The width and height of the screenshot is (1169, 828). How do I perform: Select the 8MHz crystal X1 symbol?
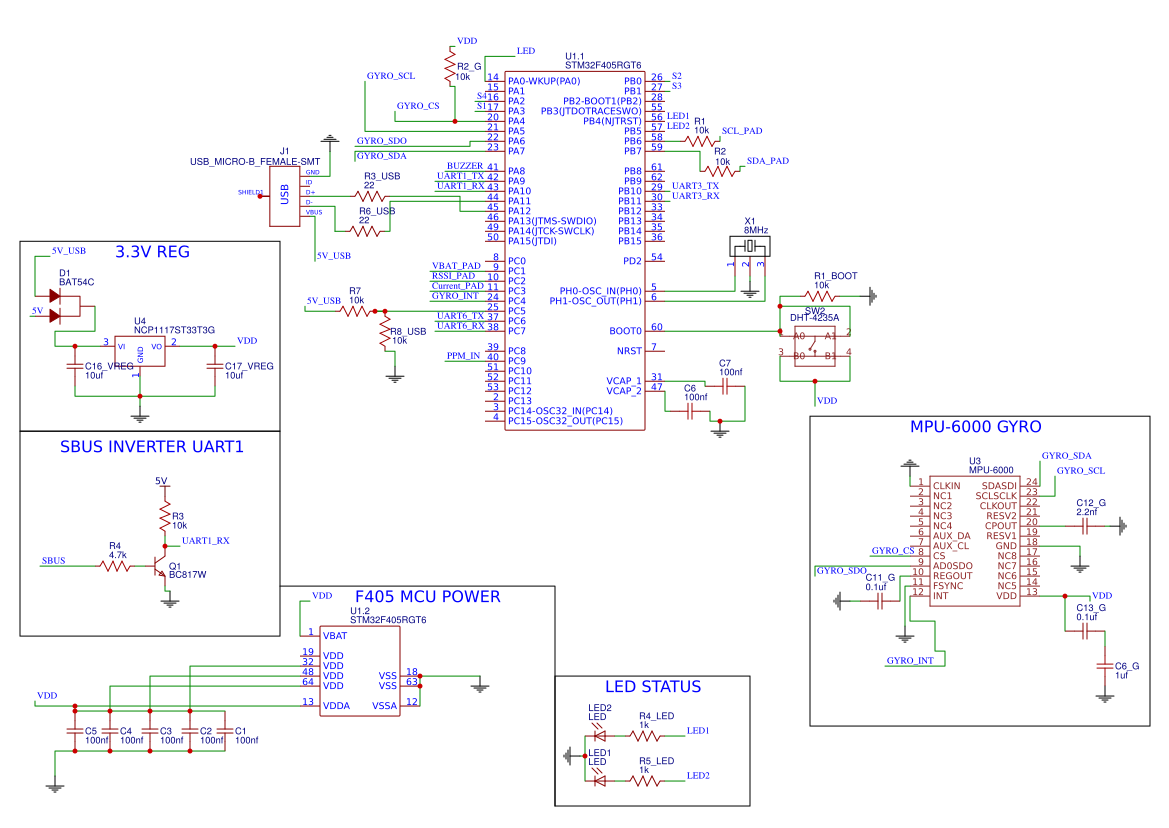[750, 246]
